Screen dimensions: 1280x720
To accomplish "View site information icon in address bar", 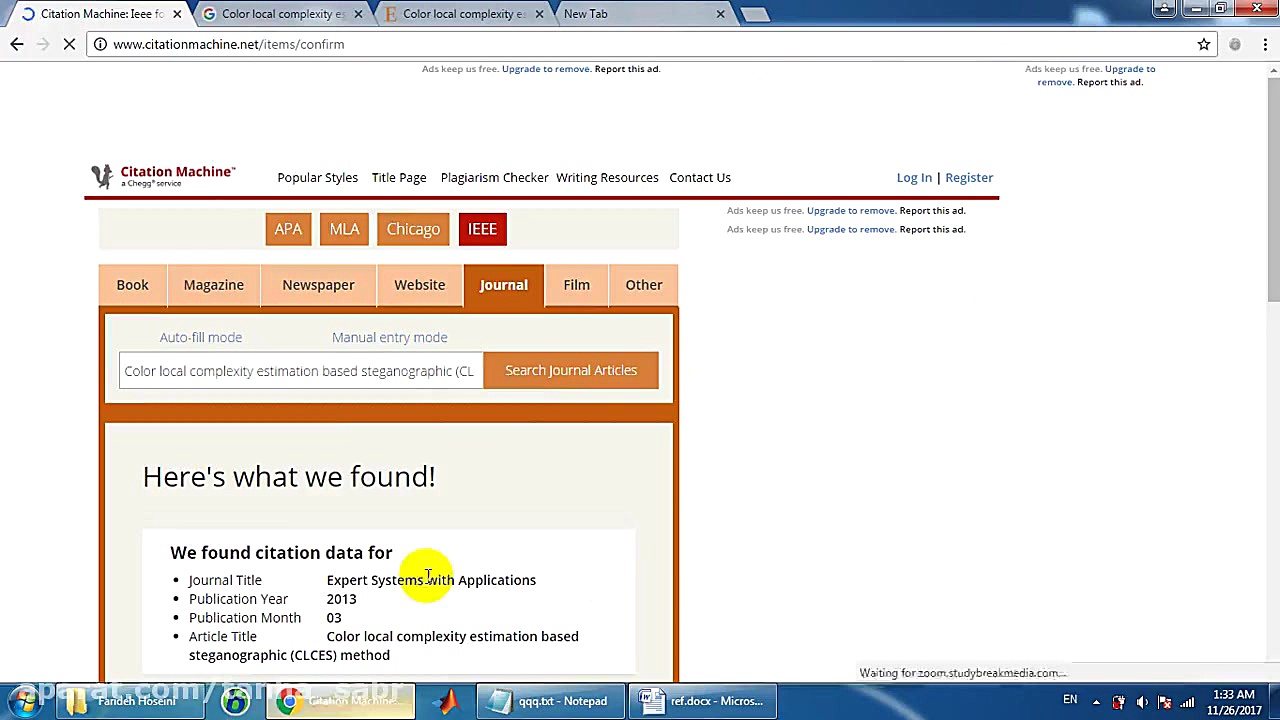I will (x=101, y=44).
